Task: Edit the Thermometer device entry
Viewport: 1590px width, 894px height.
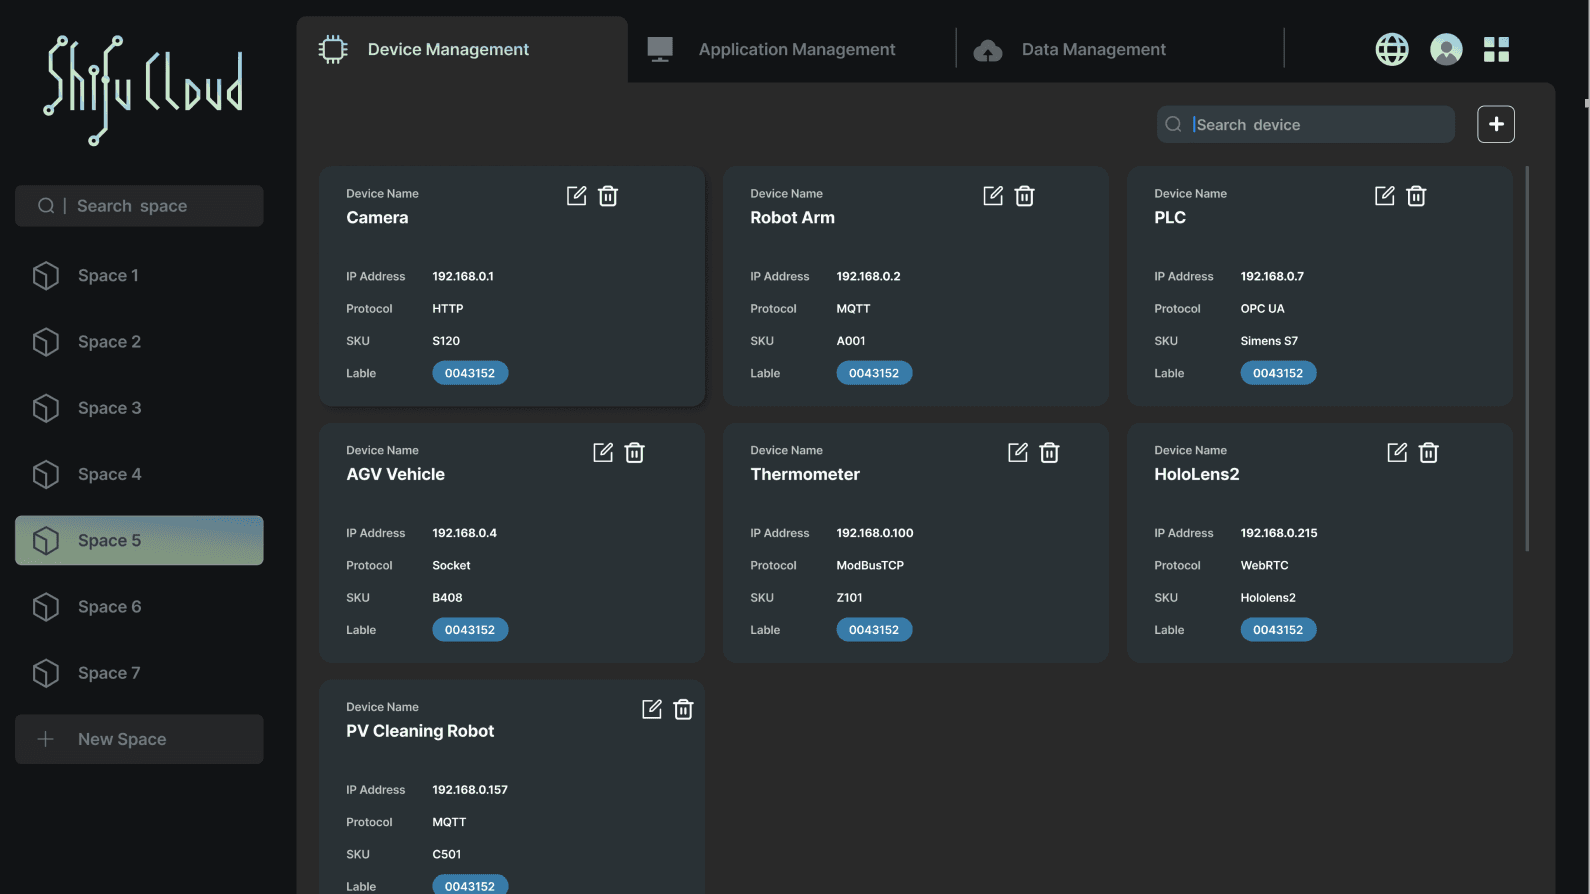Action: [1017, 453]
